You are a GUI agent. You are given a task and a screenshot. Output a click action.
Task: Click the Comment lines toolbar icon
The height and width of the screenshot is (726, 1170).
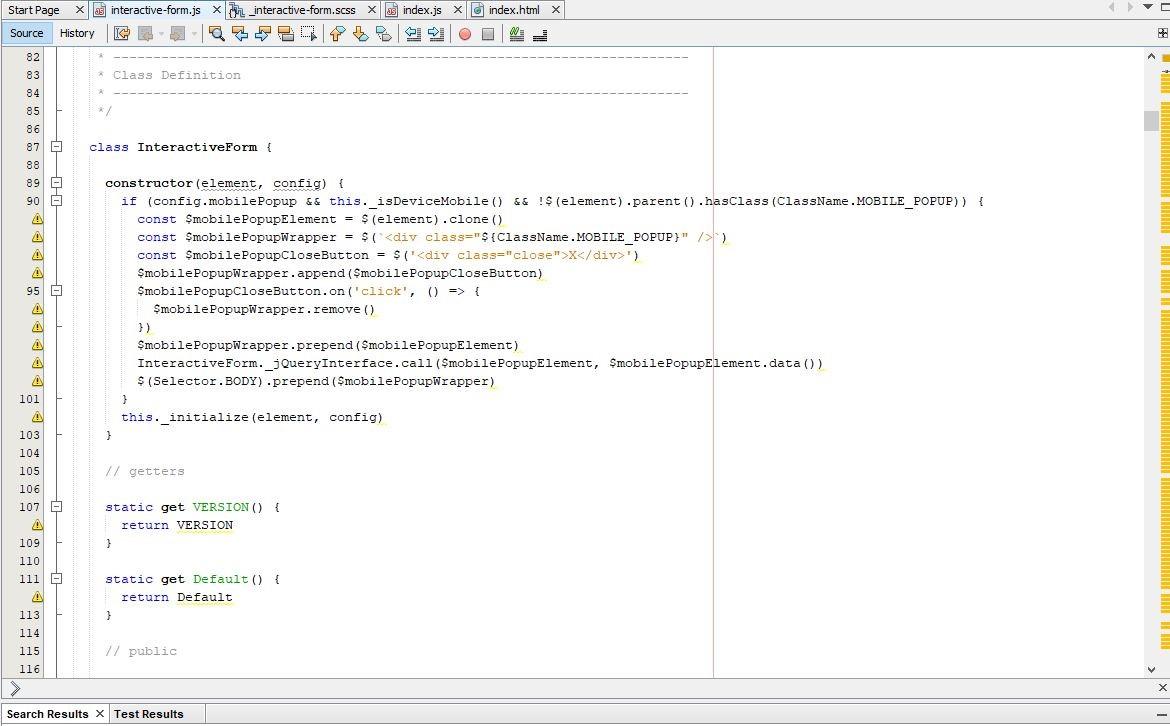tap(516, 34)
